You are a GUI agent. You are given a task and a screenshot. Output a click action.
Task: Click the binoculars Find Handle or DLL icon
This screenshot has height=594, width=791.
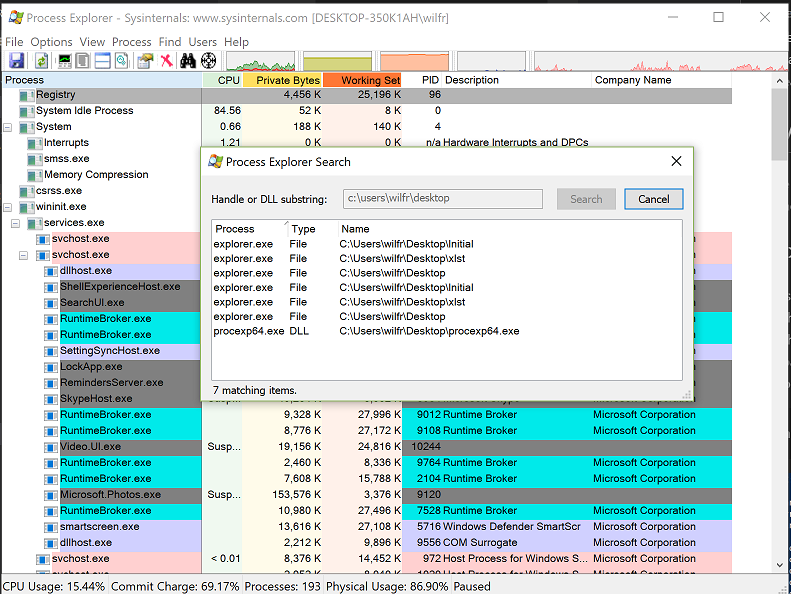(x=188, y=61)
